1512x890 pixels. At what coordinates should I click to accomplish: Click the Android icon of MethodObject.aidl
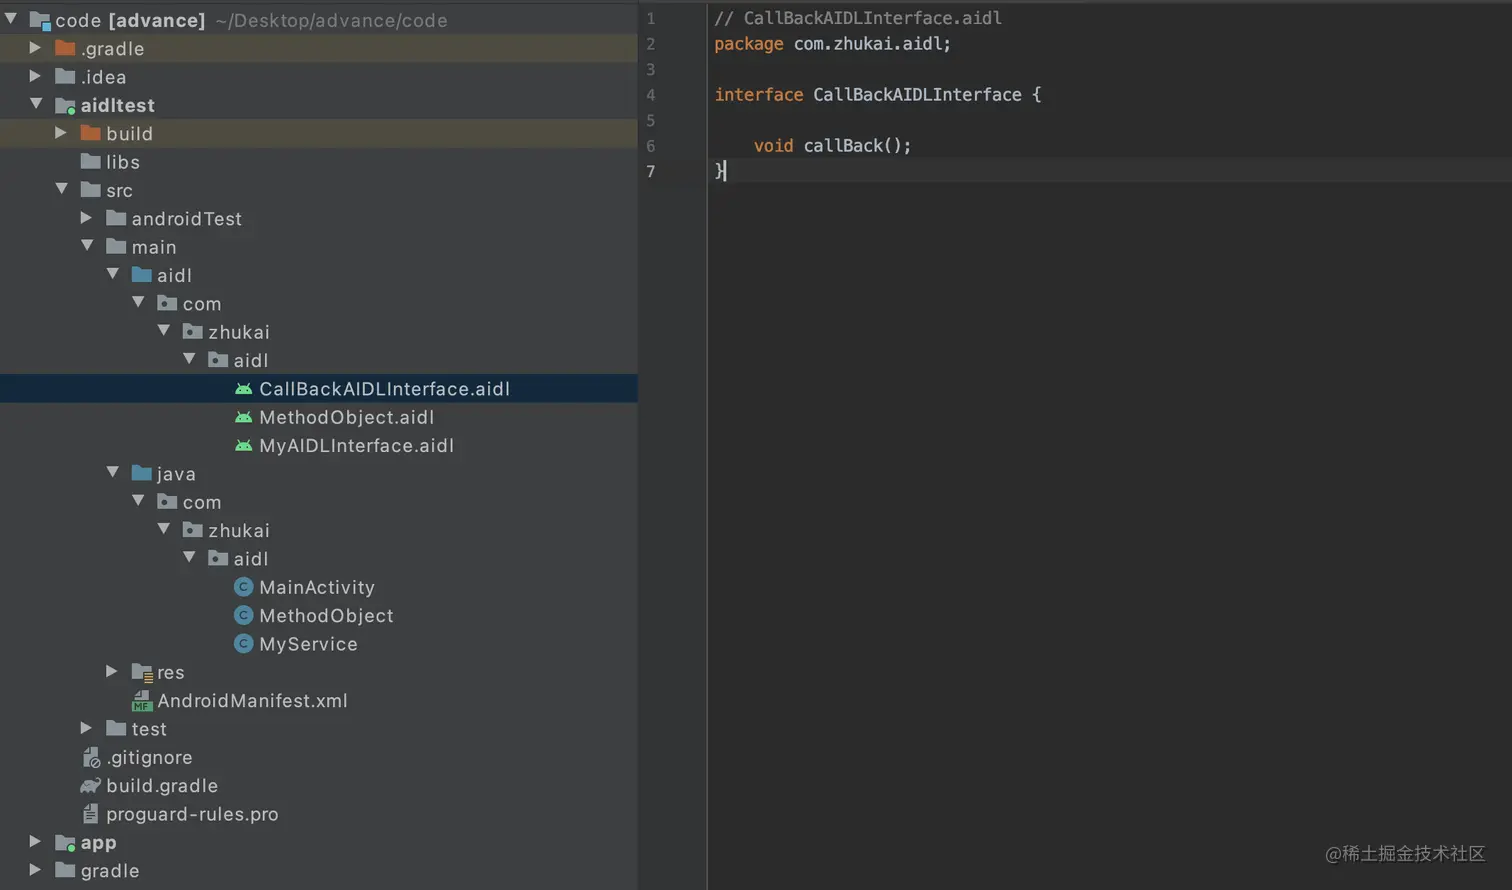pyautogui.click(x=243, y=417)
